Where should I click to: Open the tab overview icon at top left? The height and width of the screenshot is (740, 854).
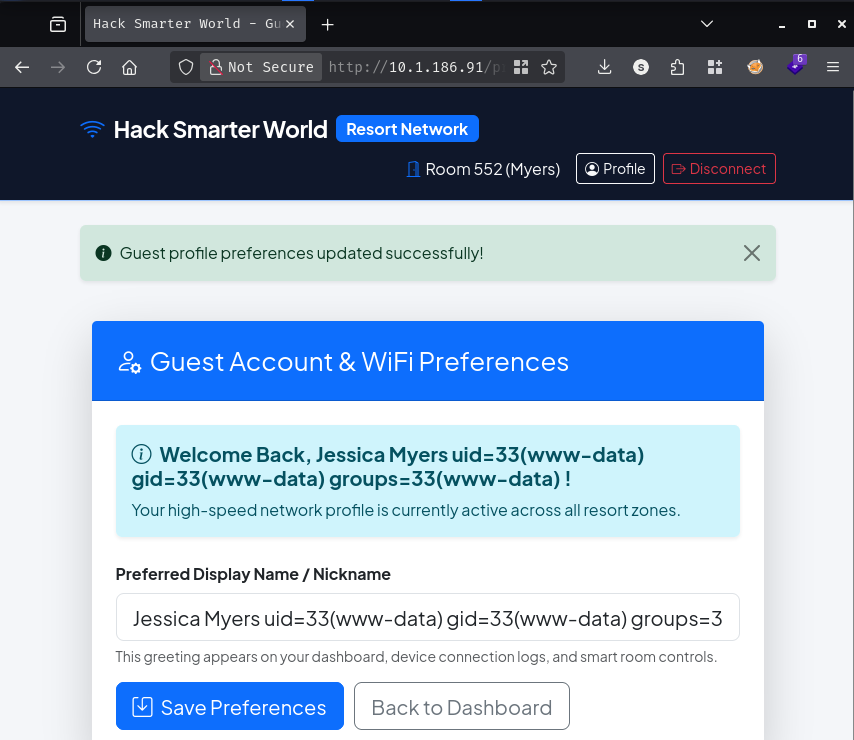coord(58,24)
